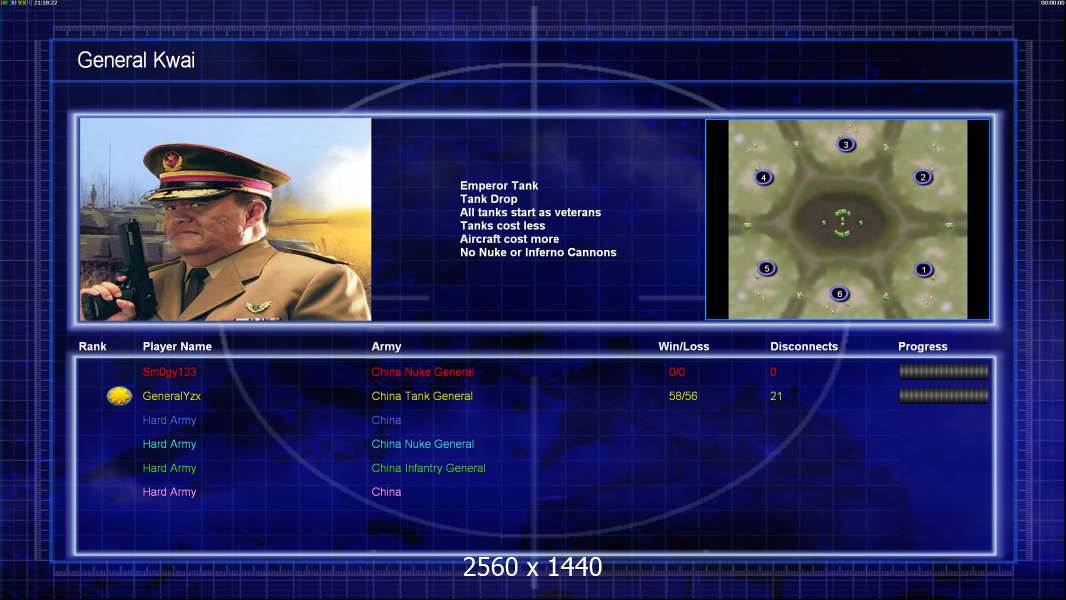Click the Disconnects column header
Viewport: 1066px width, 600px height.
click(x=804, y=347)
